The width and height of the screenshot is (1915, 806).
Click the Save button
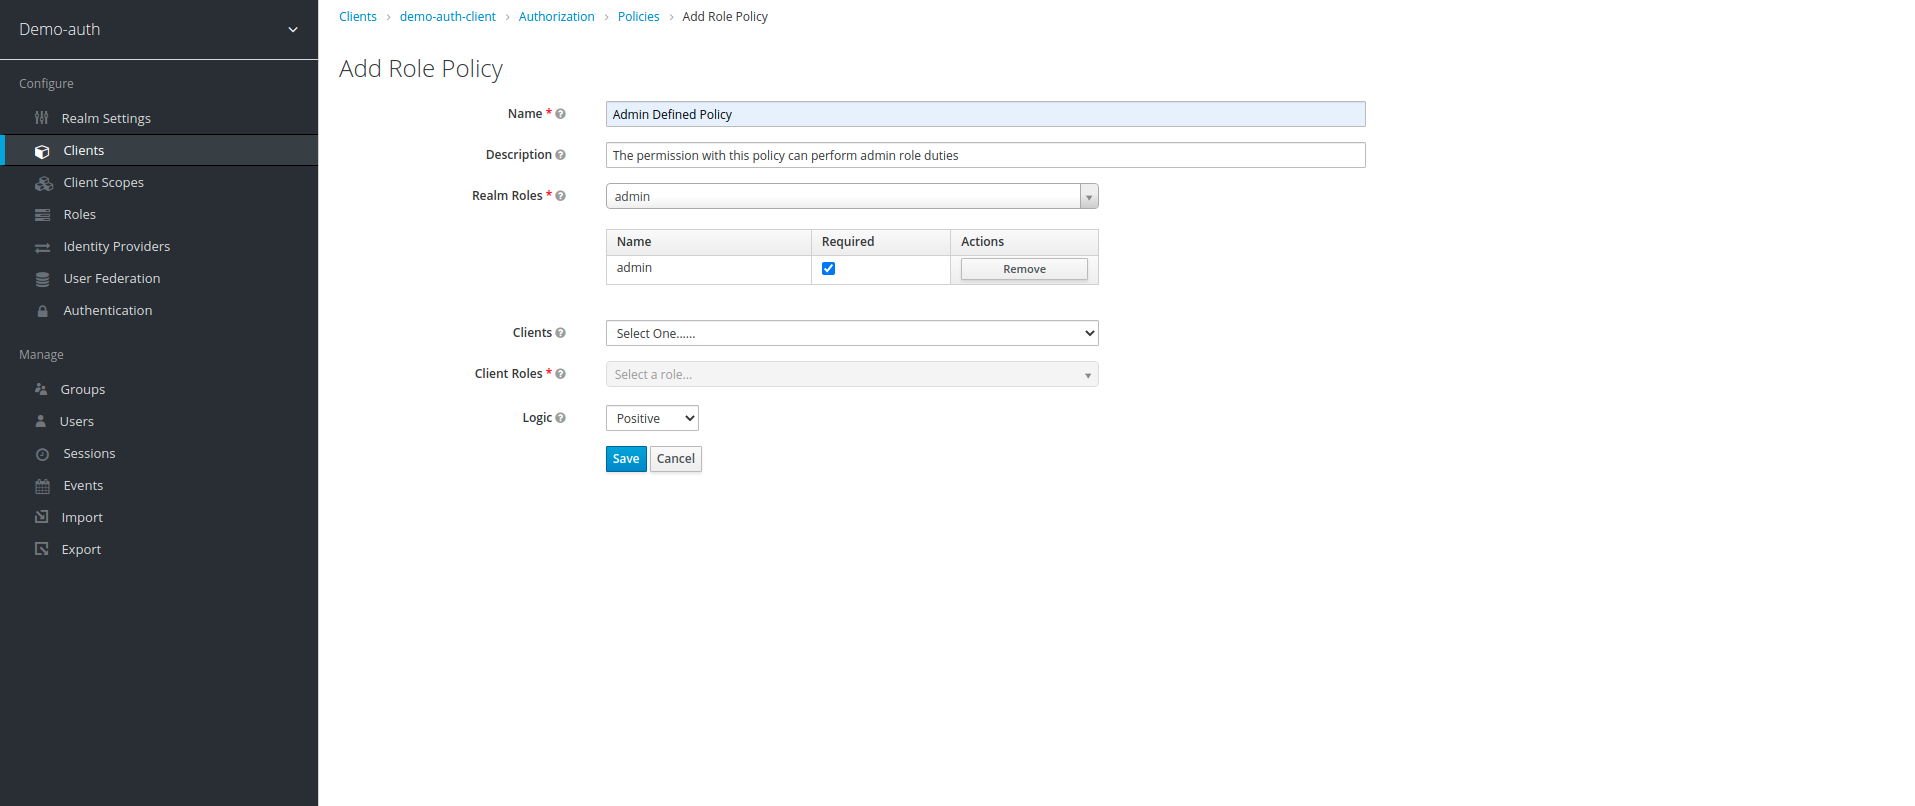point(625,459)
